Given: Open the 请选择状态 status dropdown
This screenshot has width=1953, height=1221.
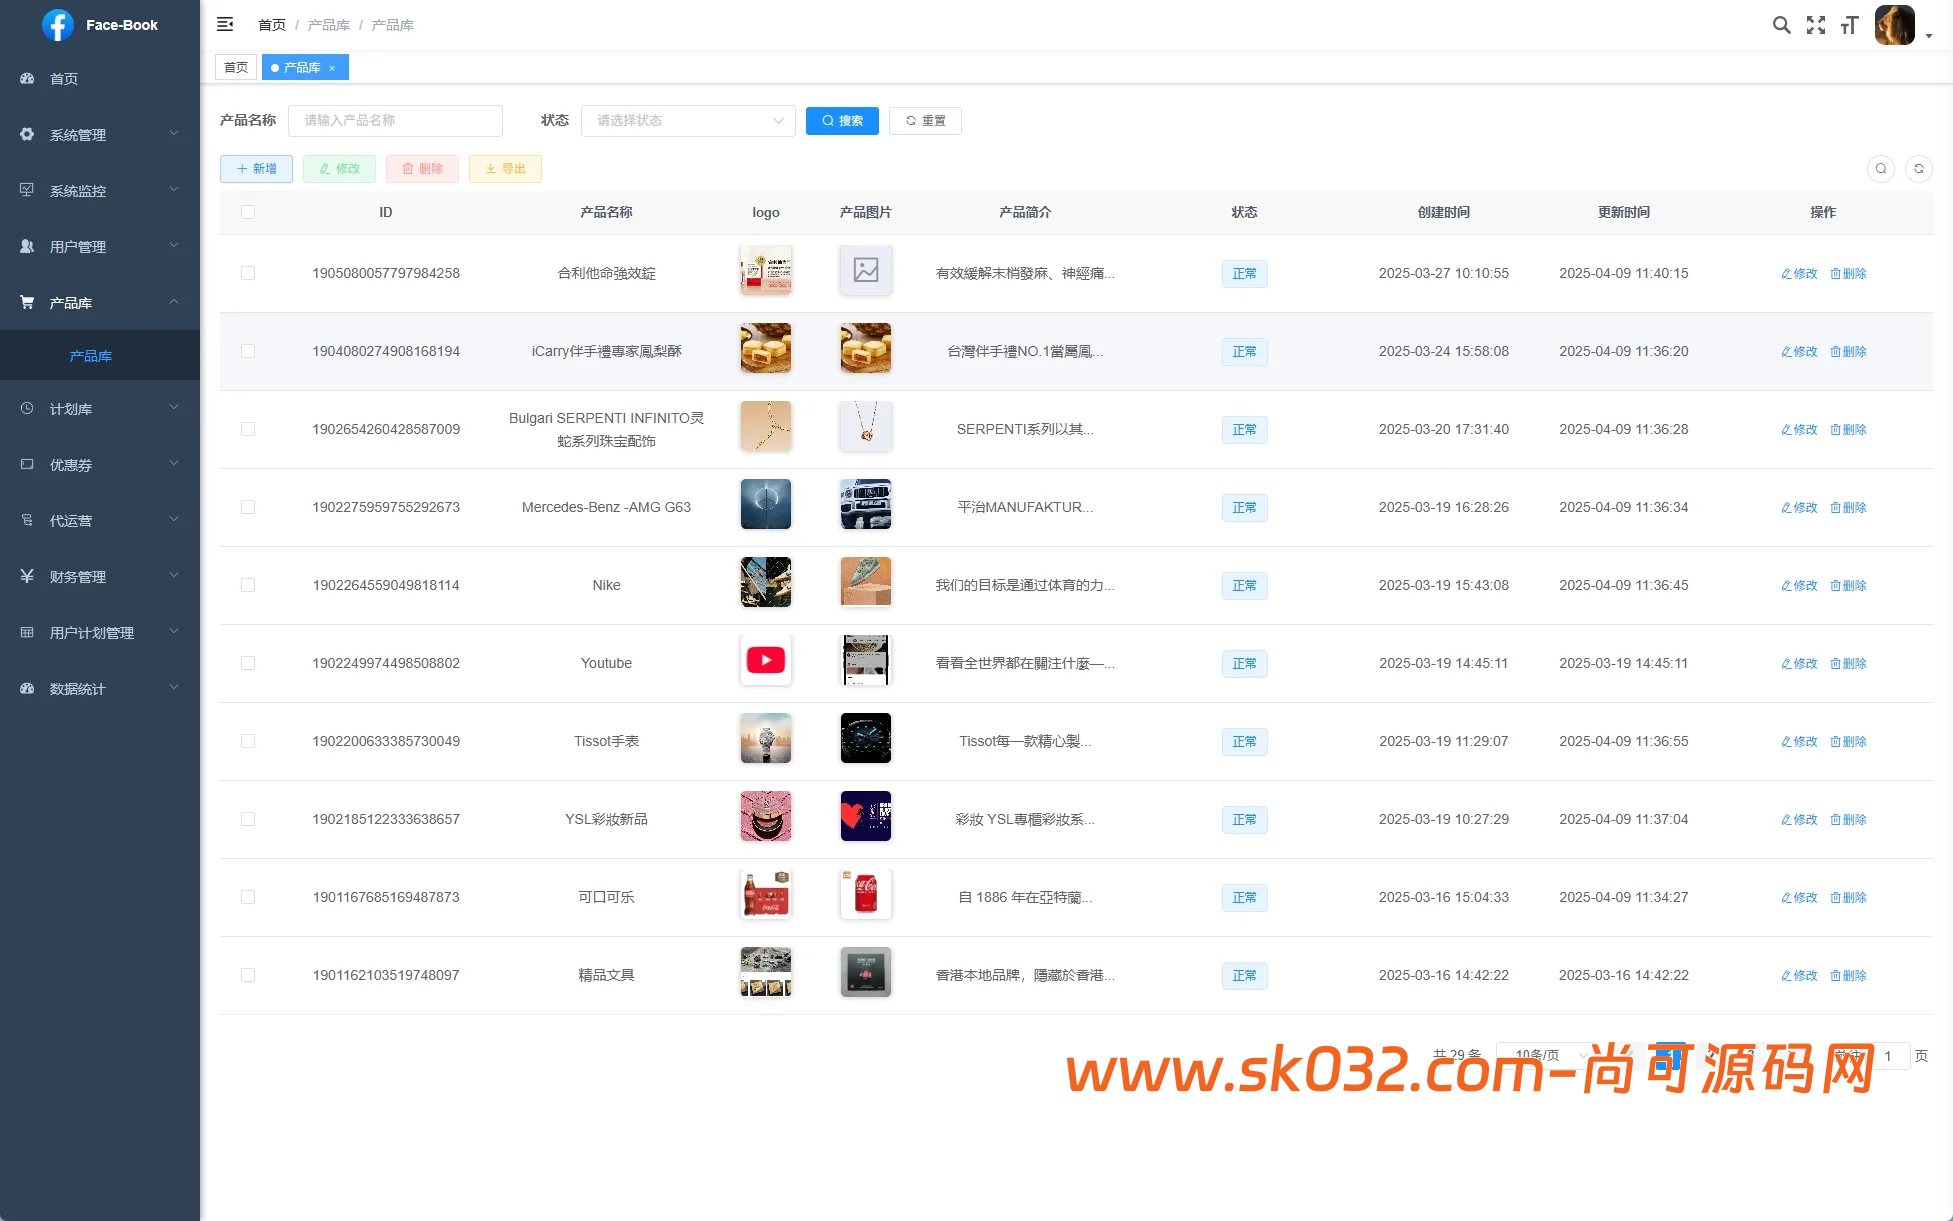Looking at the screenshot, I should click(688, 120).
